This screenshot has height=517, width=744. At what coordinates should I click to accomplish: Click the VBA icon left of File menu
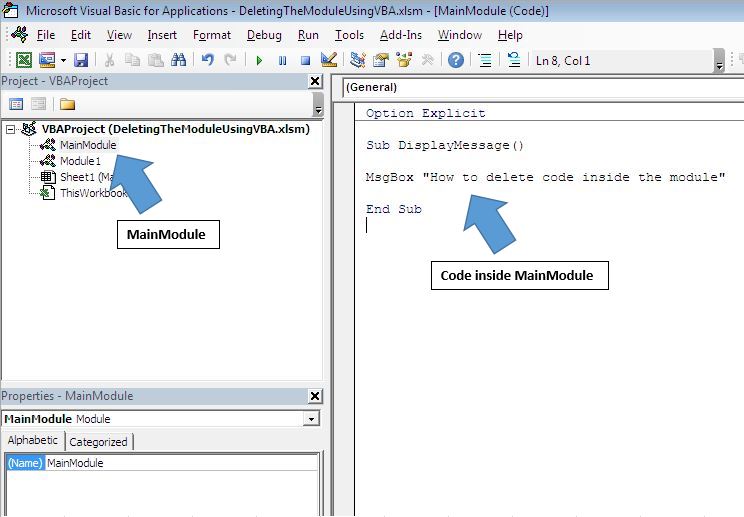pyautogui.click(x=20, y=35)
